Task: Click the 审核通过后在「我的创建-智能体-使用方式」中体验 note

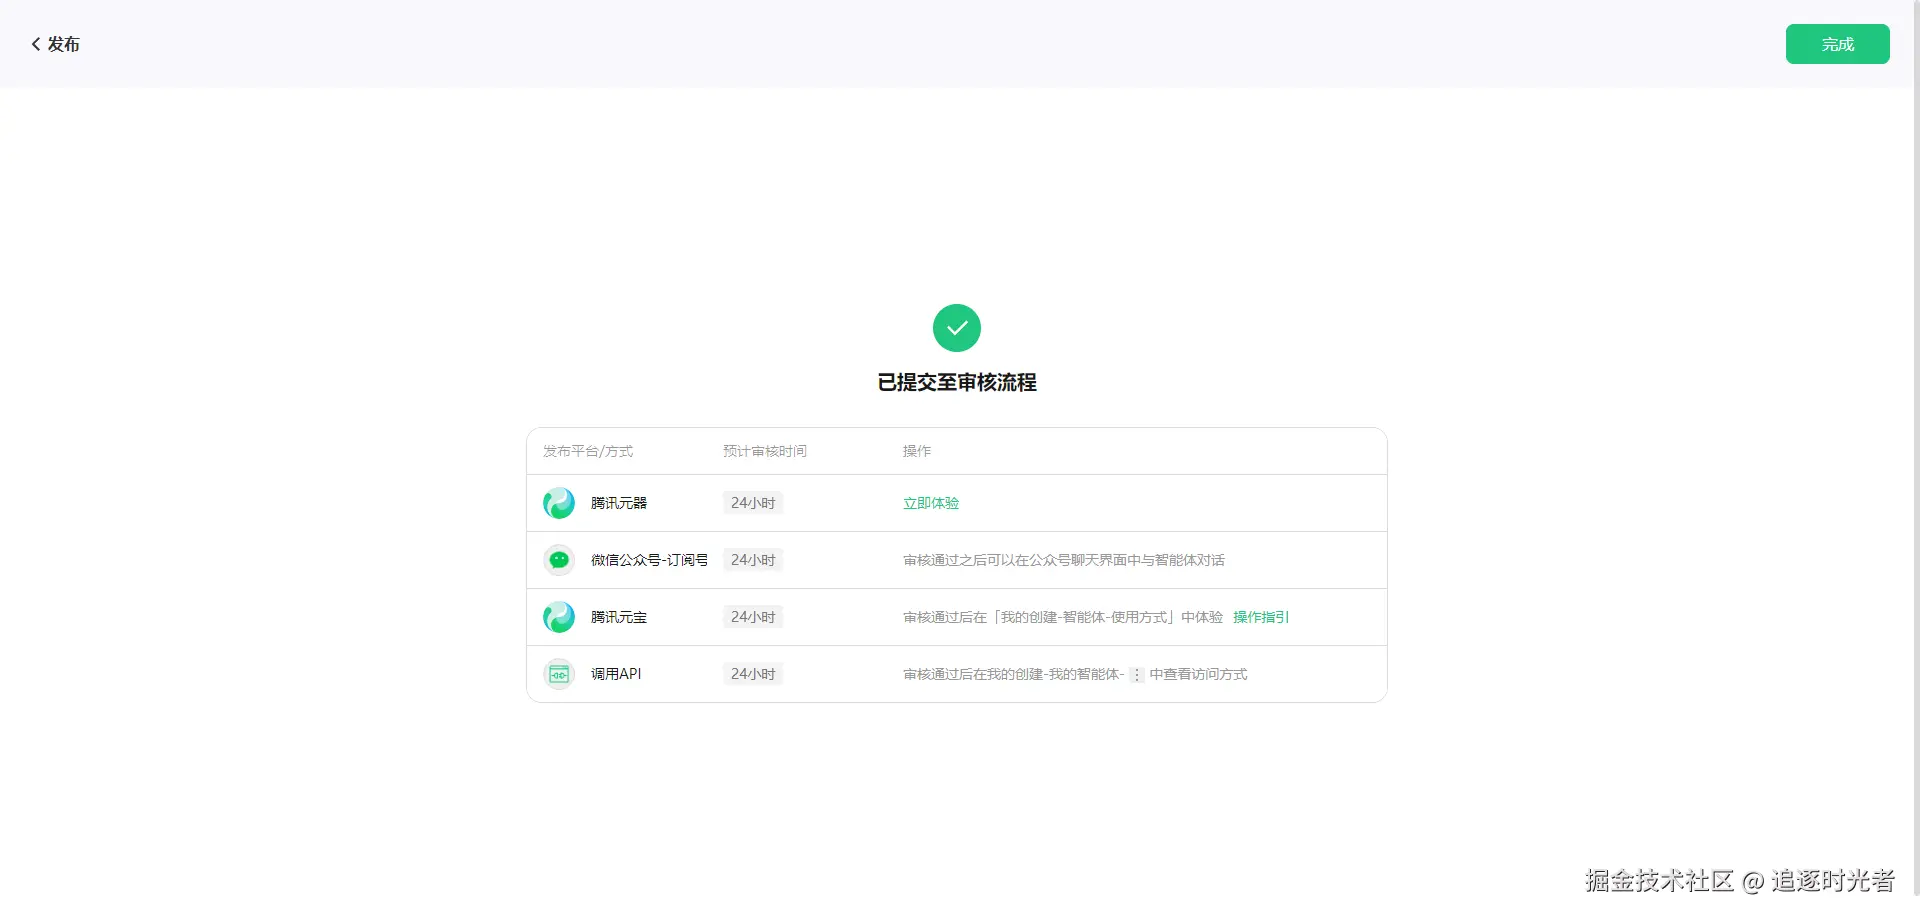Action: (x=1063, y=617)
